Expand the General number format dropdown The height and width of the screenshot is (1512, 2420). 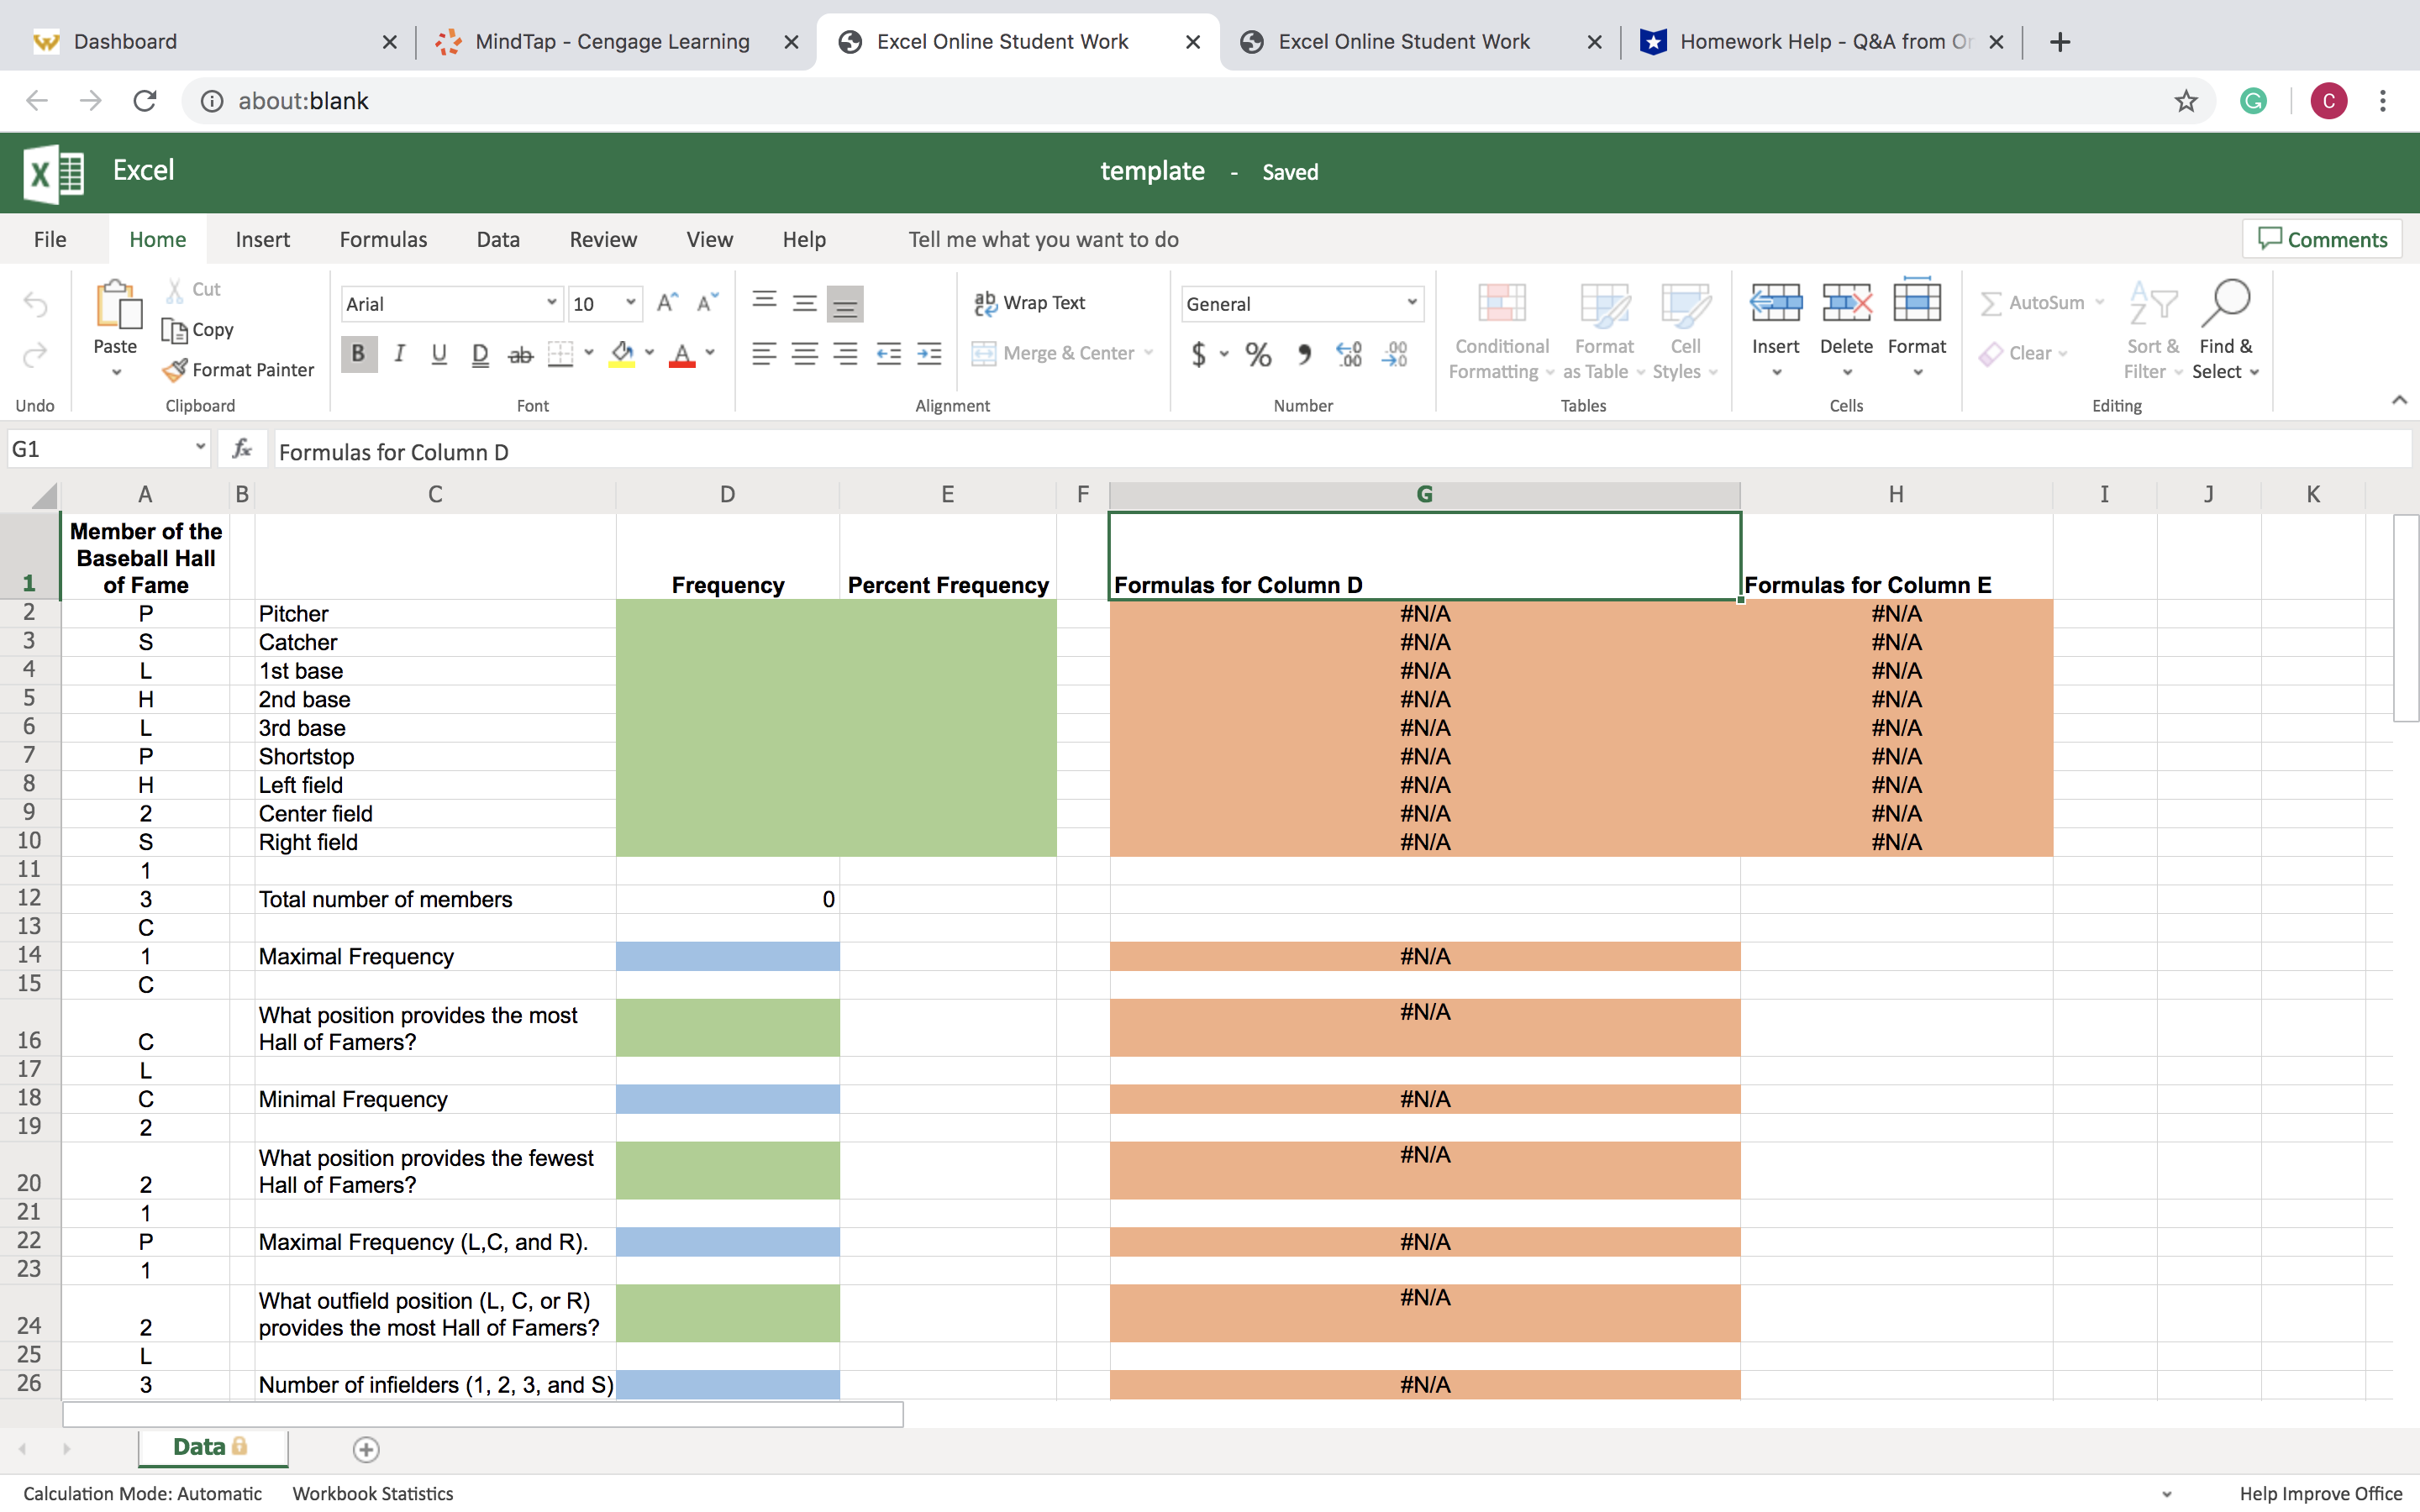[x=1411, y=303]
